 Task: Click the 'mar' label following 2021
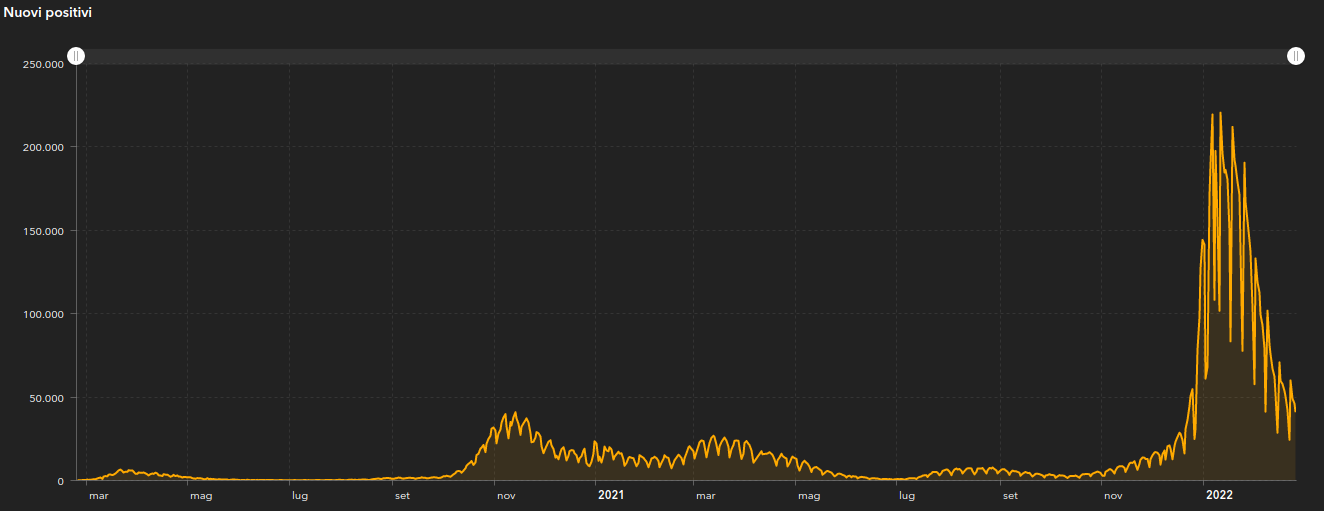pyautogui.click(x=705, y=495)
